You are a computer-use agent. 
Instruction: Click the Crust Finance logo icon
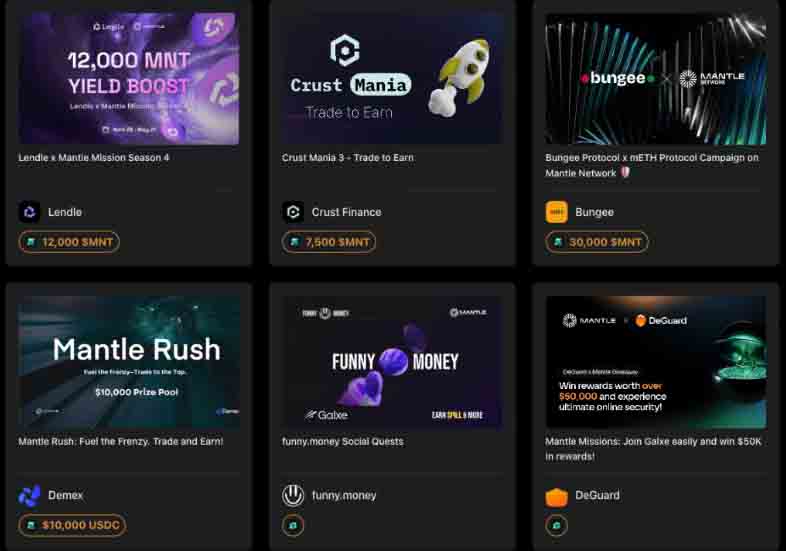pyautogui.click(x=293, y=212)
